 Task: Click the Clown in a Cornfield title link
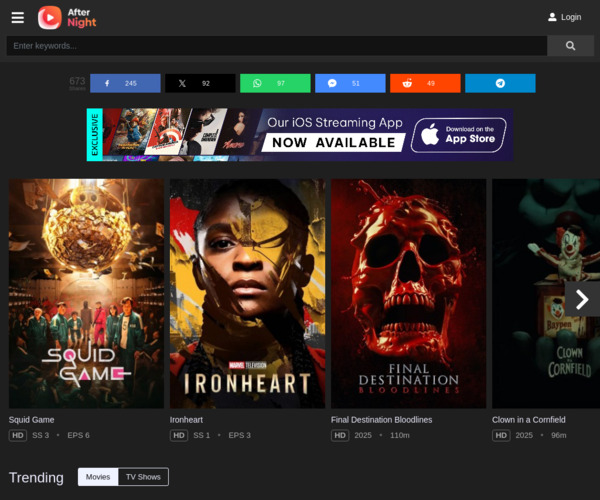click(529, 420)
